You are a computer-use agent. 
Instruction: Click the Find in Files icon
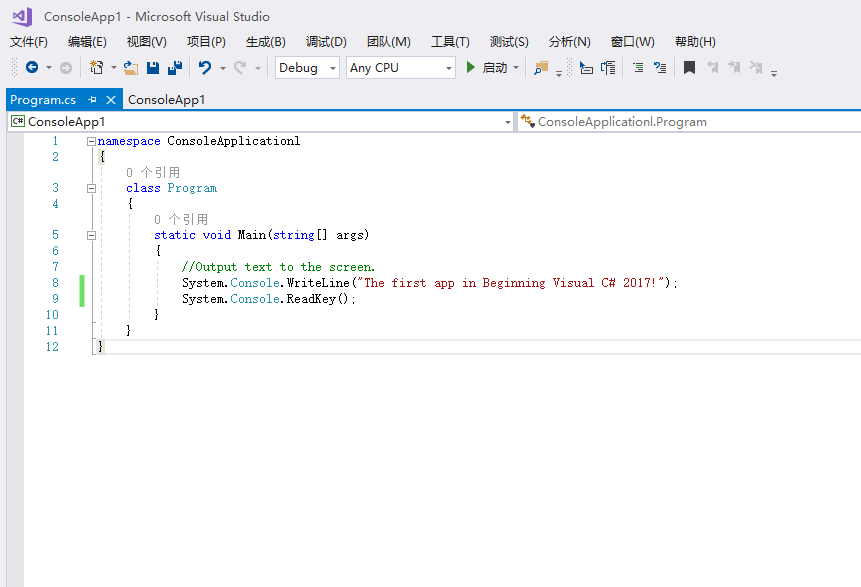541,68
